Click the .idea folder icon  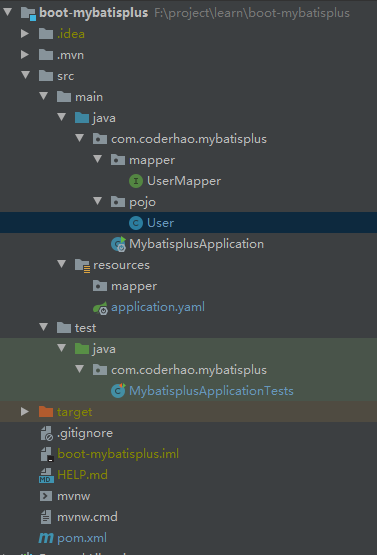tap(46, 34)
